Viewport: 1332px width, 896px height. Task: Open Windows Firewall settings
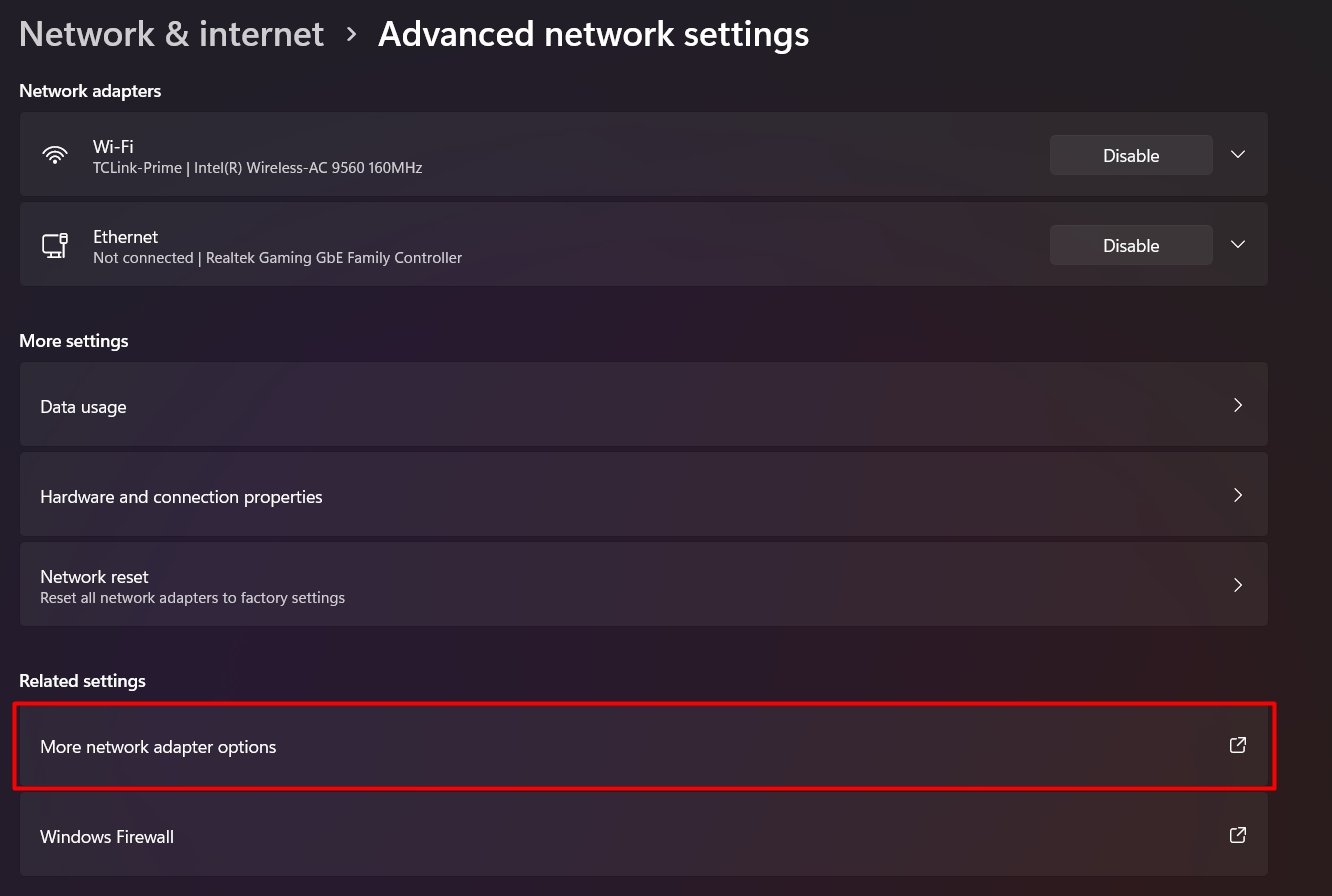107,837
